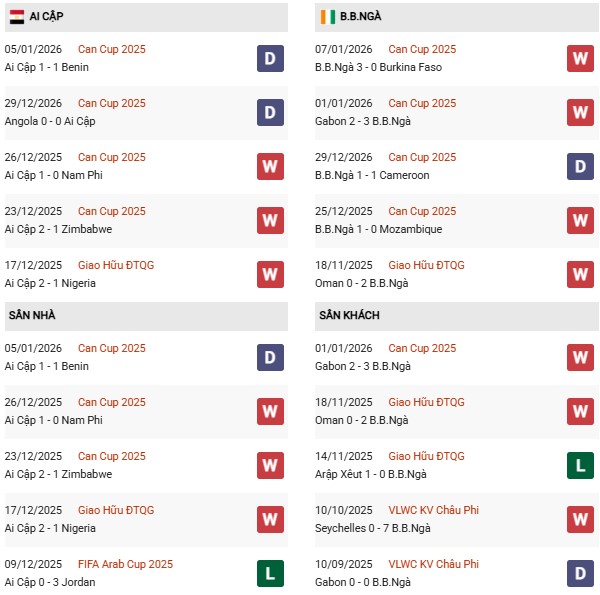Click D badge for Gabon 0-0 B.B.Ngà

point(581,573)
